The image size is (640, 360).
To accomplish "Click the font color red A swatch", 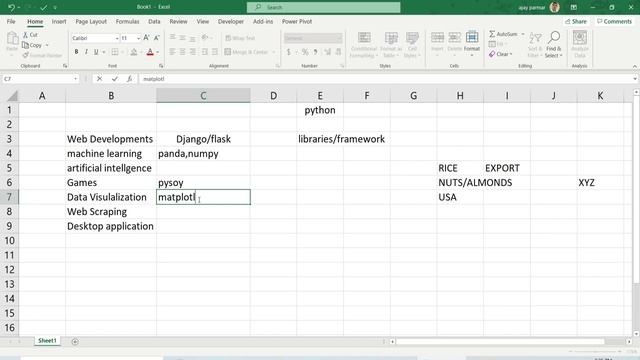I will (150, 52).
